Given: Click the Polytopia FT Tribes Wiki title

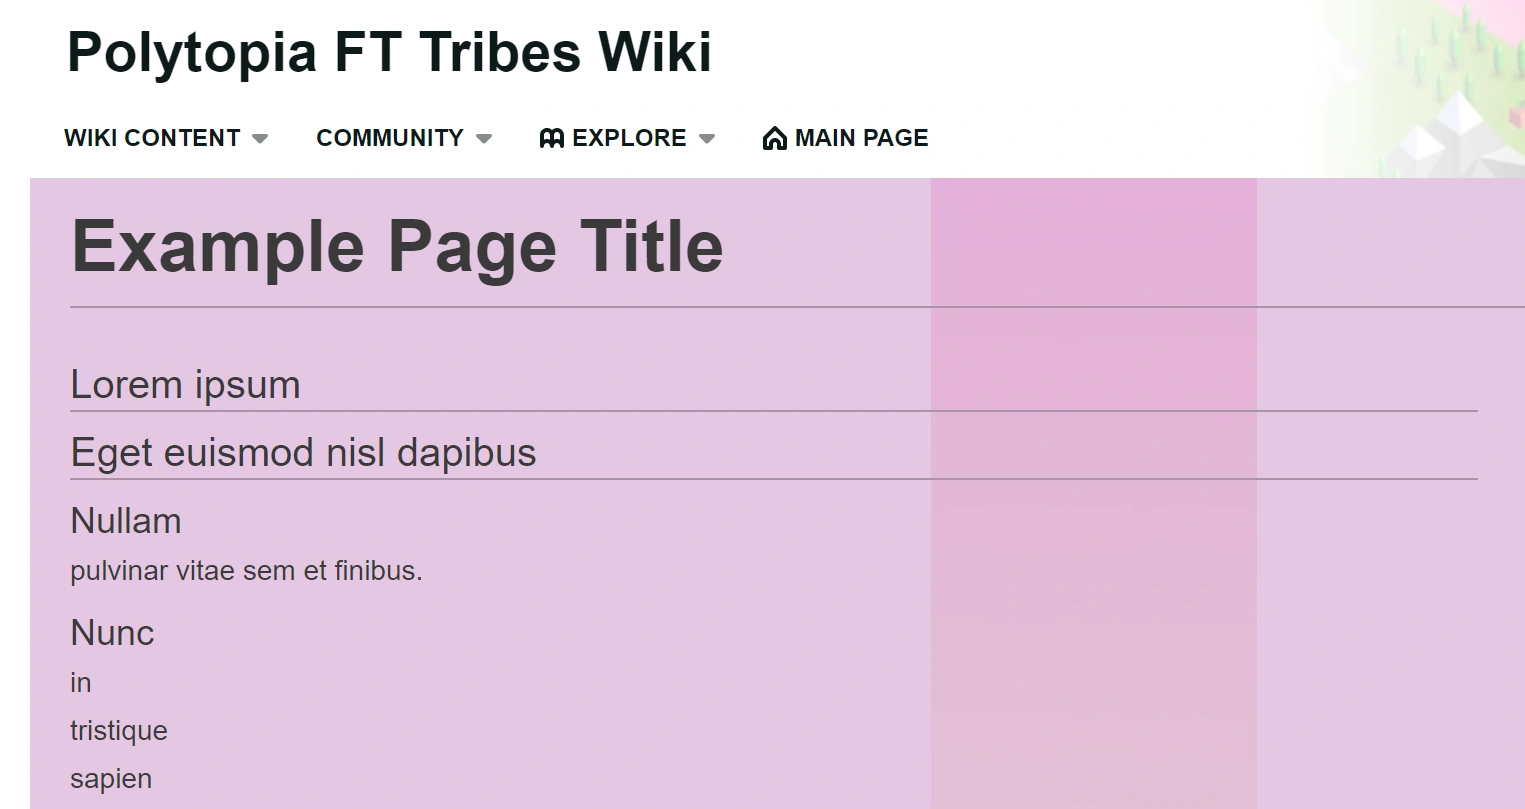Looking at the screenshot, I should tap(388, 52).
